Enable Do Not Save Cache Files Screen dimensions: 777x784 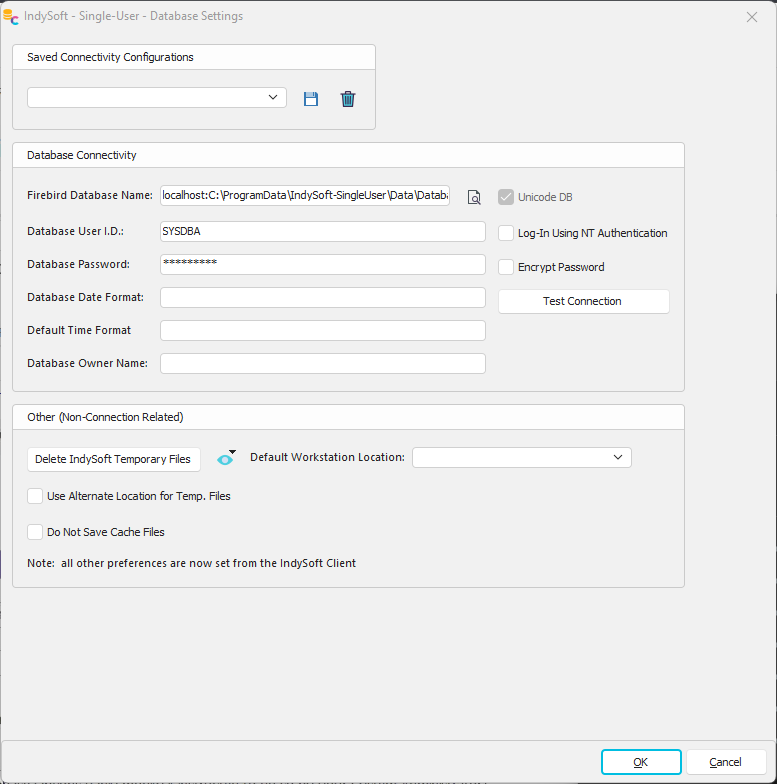[35, 532]
